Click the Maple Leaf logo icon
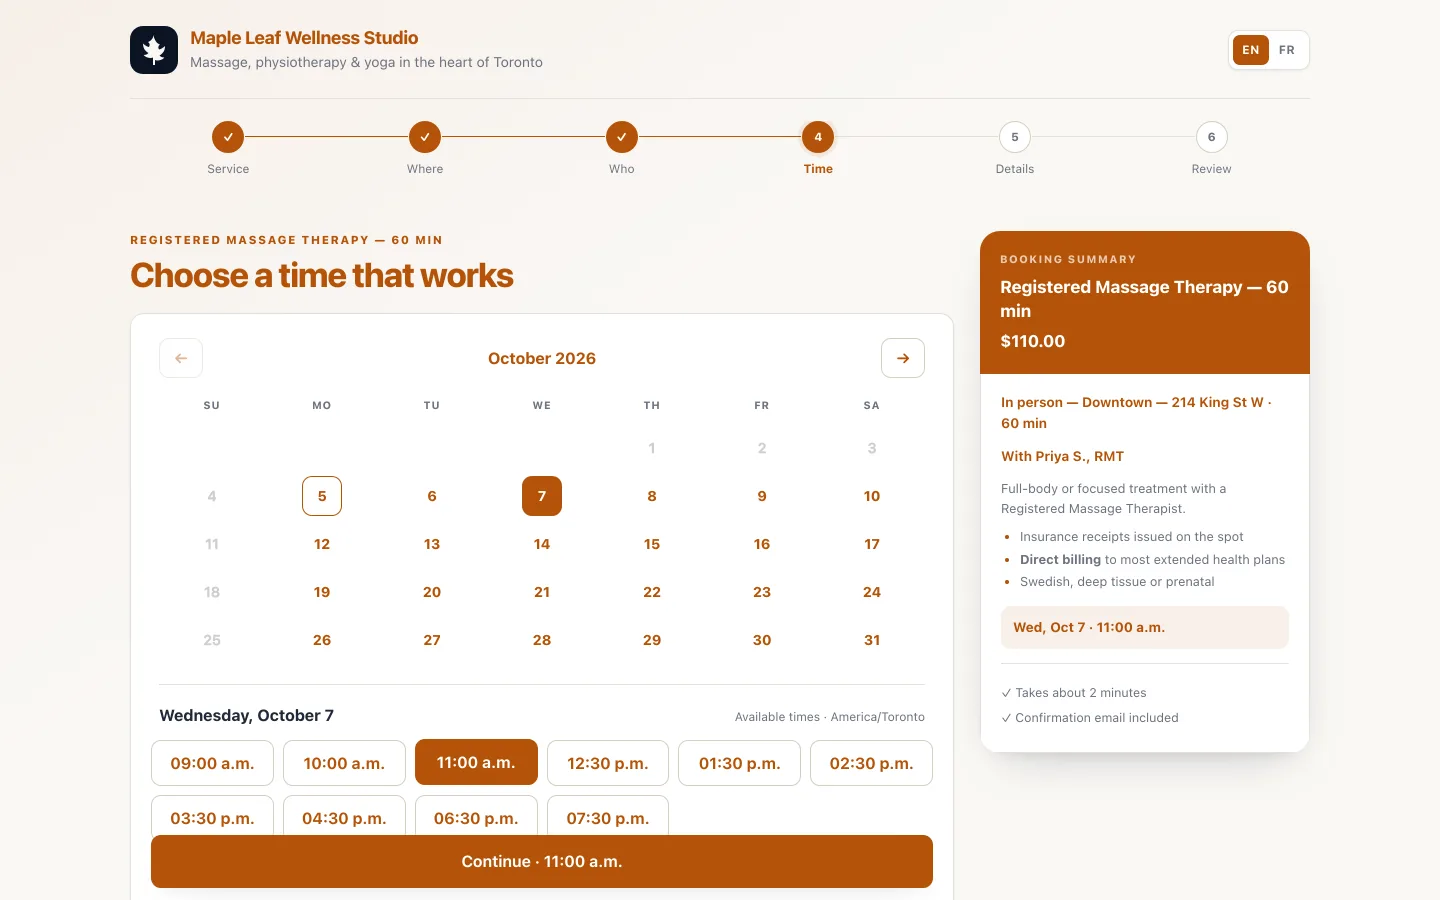 tap(154, 50)
